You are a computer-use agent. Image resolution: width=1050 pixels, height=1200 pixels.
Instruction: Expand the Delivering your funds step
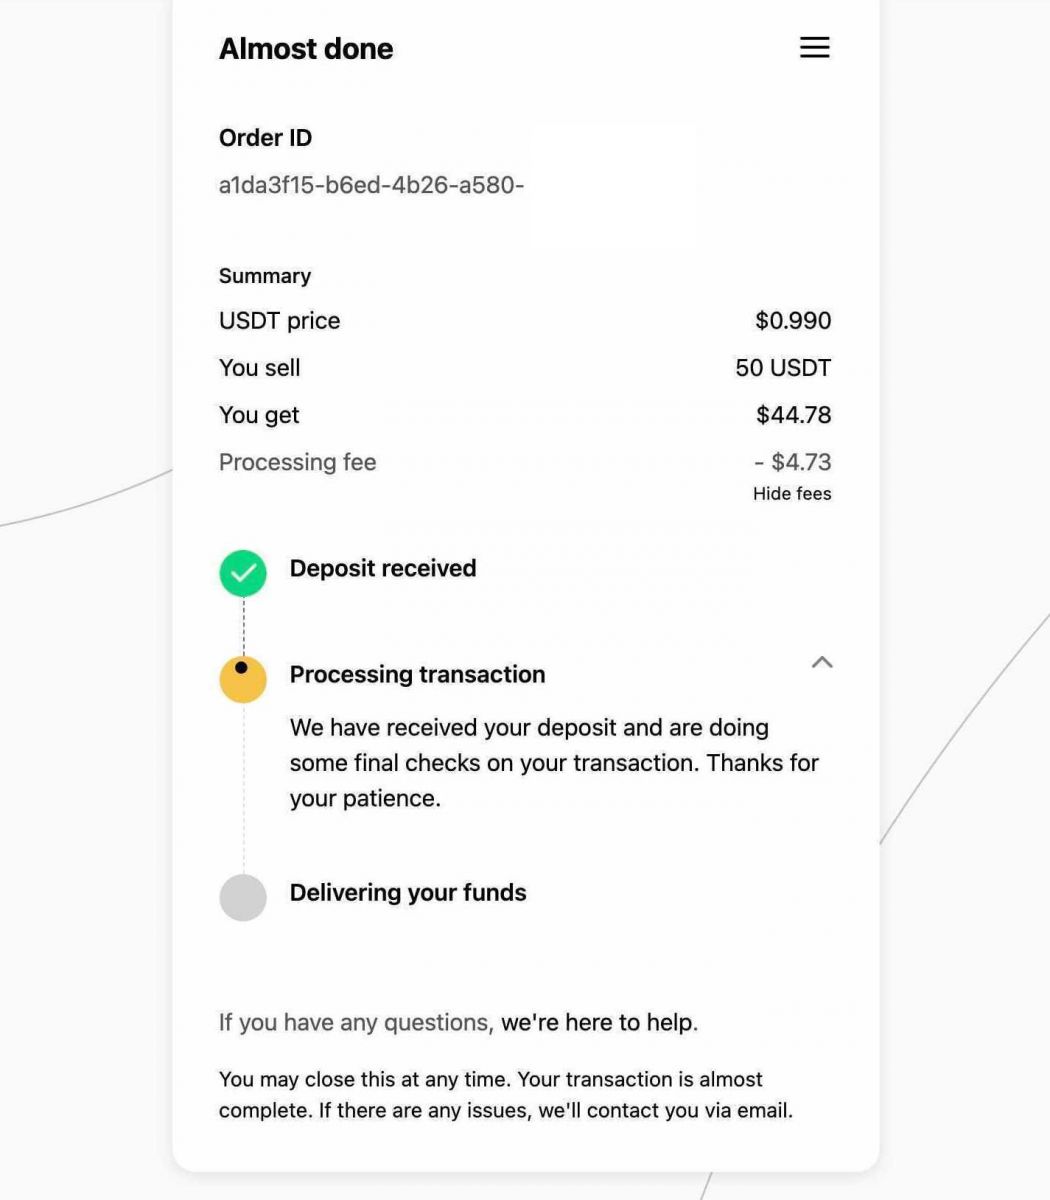(x=408, y=892)
